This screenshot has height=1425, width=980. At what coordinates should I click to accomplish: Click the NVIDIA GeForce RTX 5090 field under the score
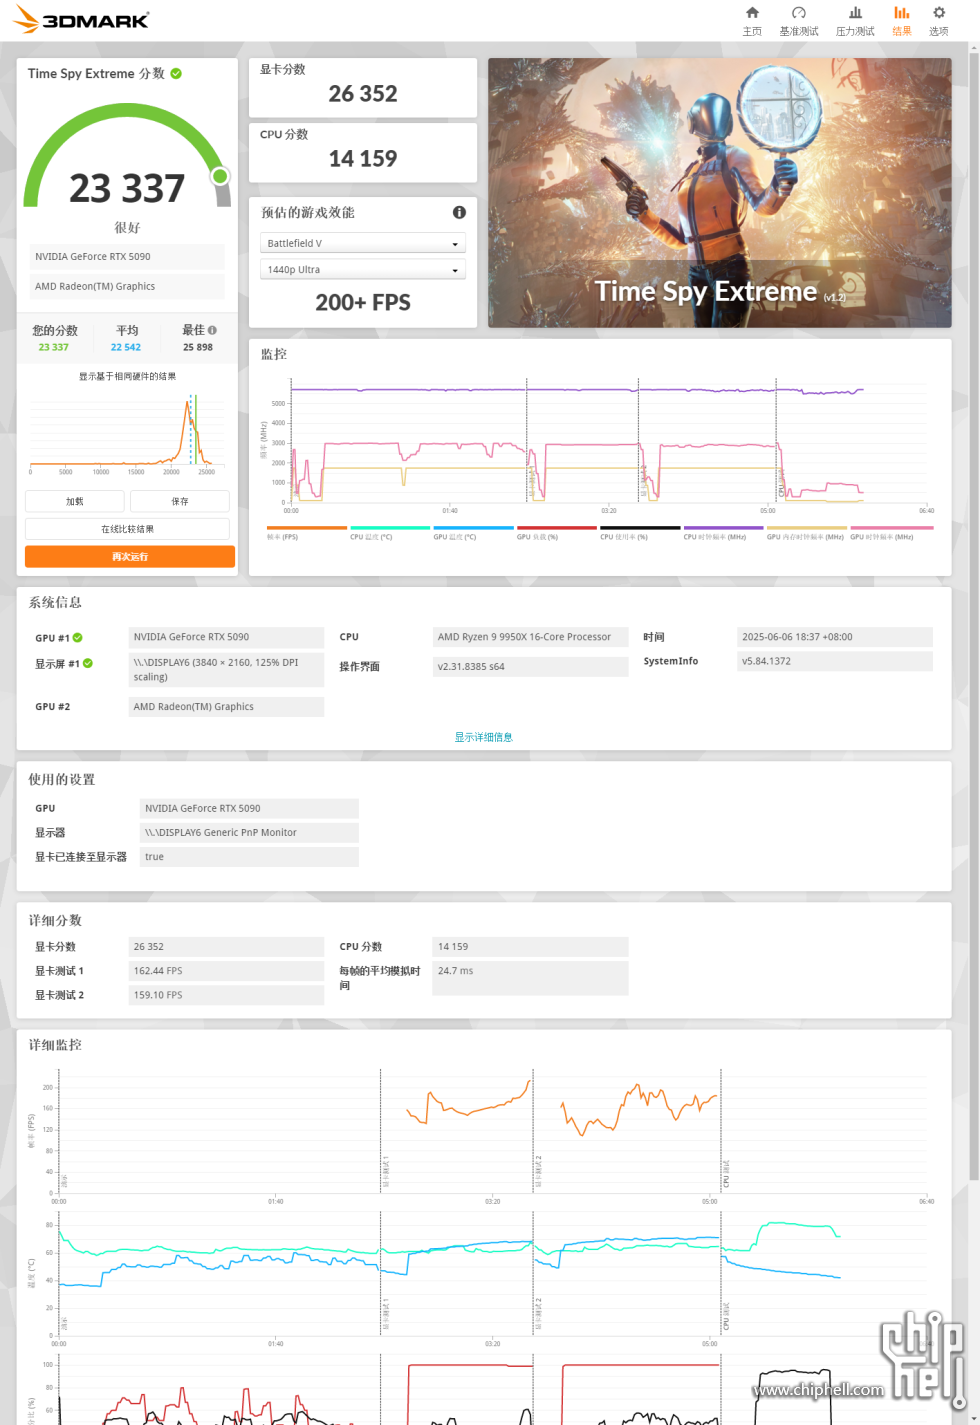tap(127, 257)
